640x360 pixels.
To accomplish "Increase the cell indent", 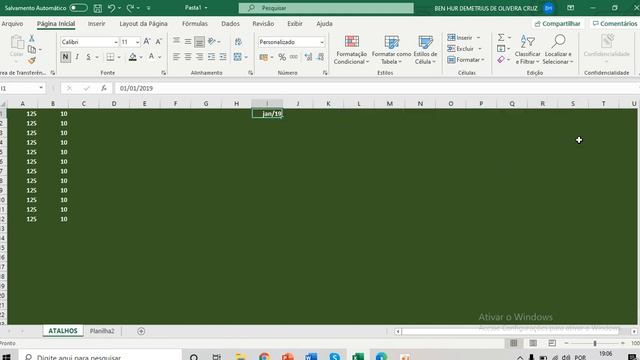I will [x=223, y=57].
